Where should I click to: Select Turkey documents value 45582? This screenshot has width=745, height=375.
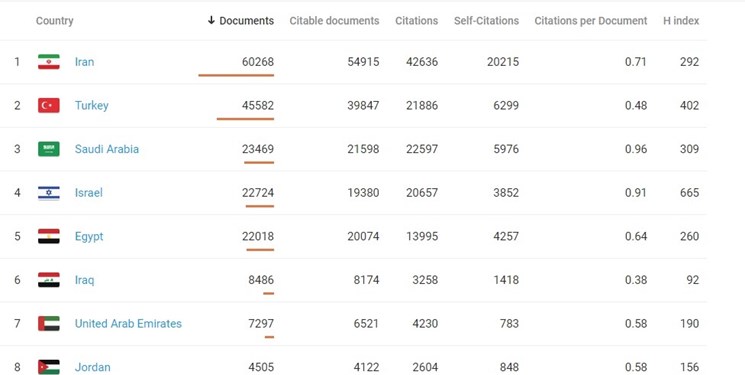pos(258,106)
